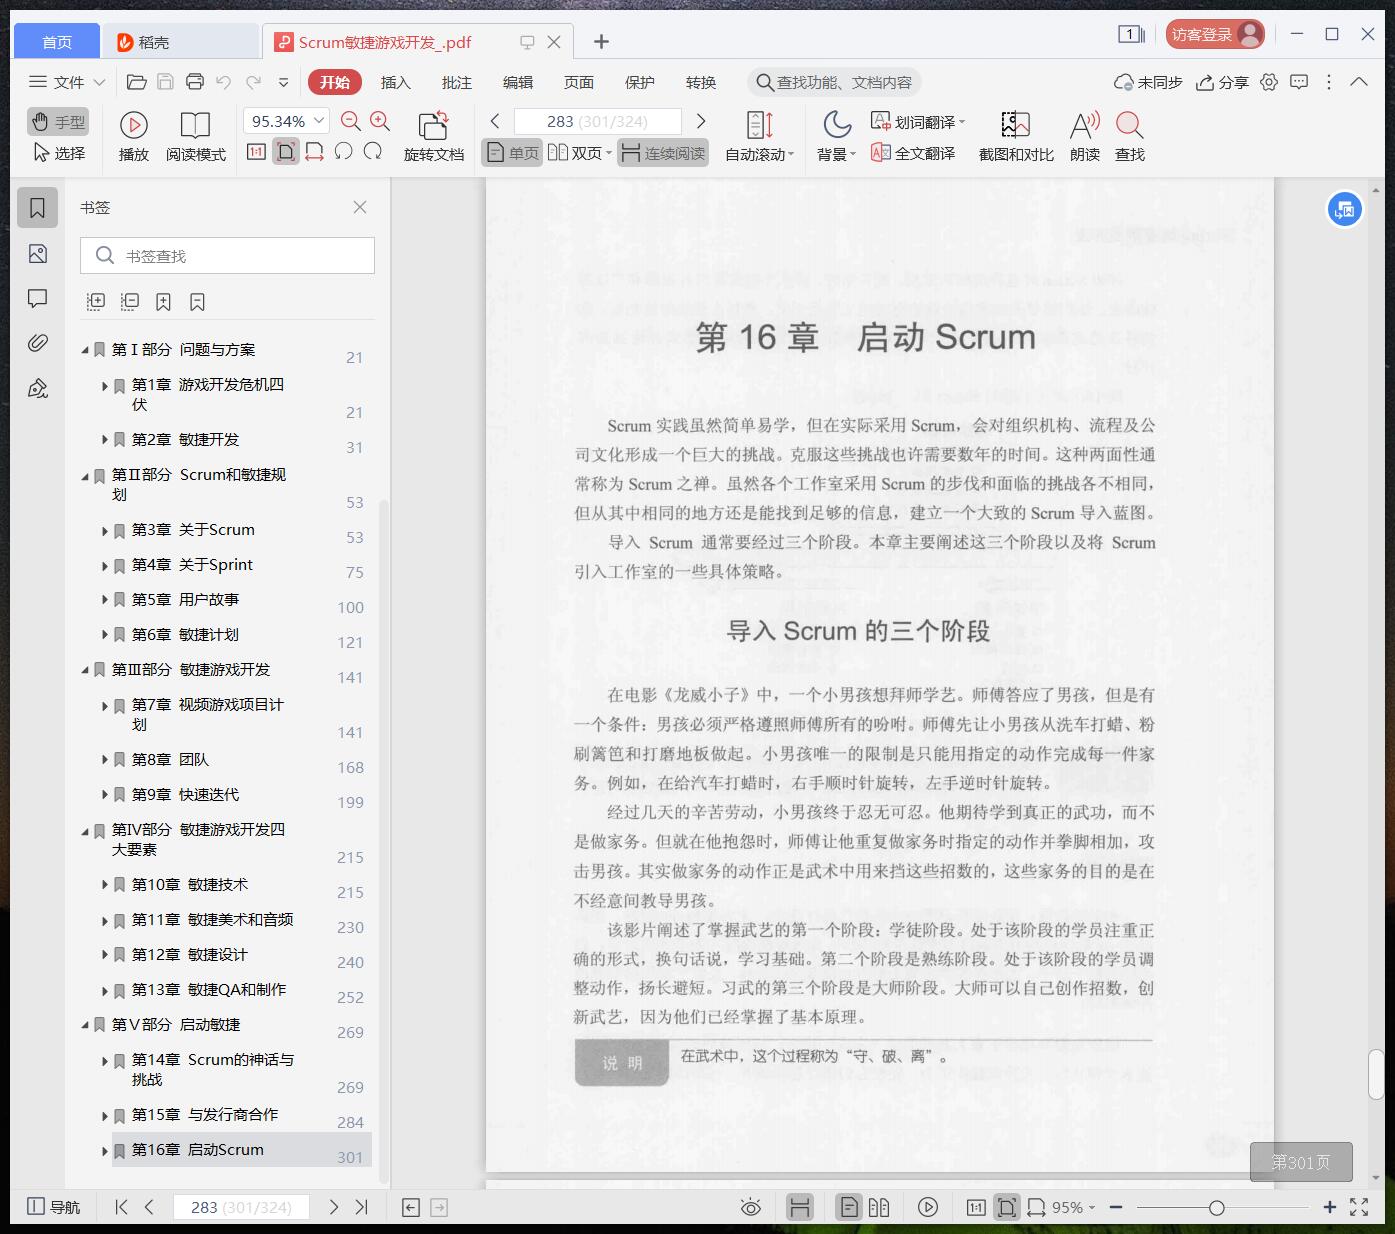Open the 批注 ribbon tab
This screenshot has height=1234, width=1395.
[457, 82]
